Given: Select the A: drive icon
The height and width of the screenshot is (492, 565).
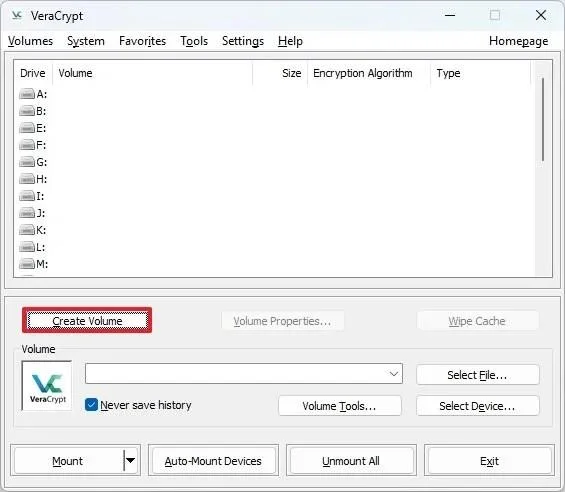Looking at the screenshot, I should 27,94.
